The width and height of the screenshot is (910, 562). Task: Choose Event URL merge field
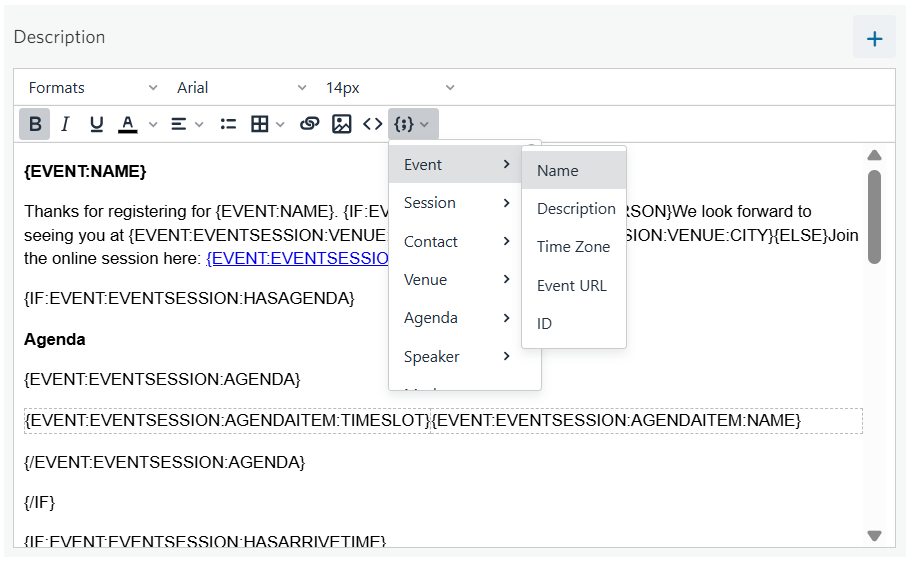573,286
